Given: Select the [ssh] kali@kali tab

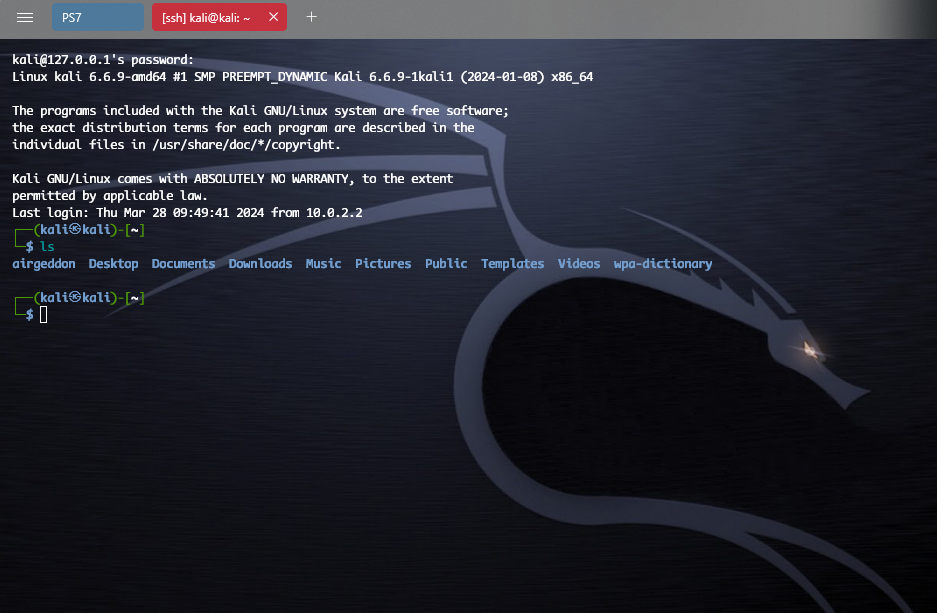Looking at the screenshot, I should click(x=206, y=18).
